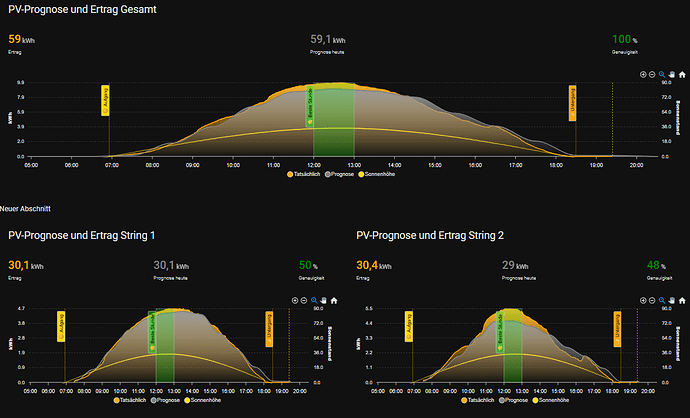Toggle Prognose series in Gesamt chart legend
The height and width of the screenshot is (418, 690).
tap(339, 174)
